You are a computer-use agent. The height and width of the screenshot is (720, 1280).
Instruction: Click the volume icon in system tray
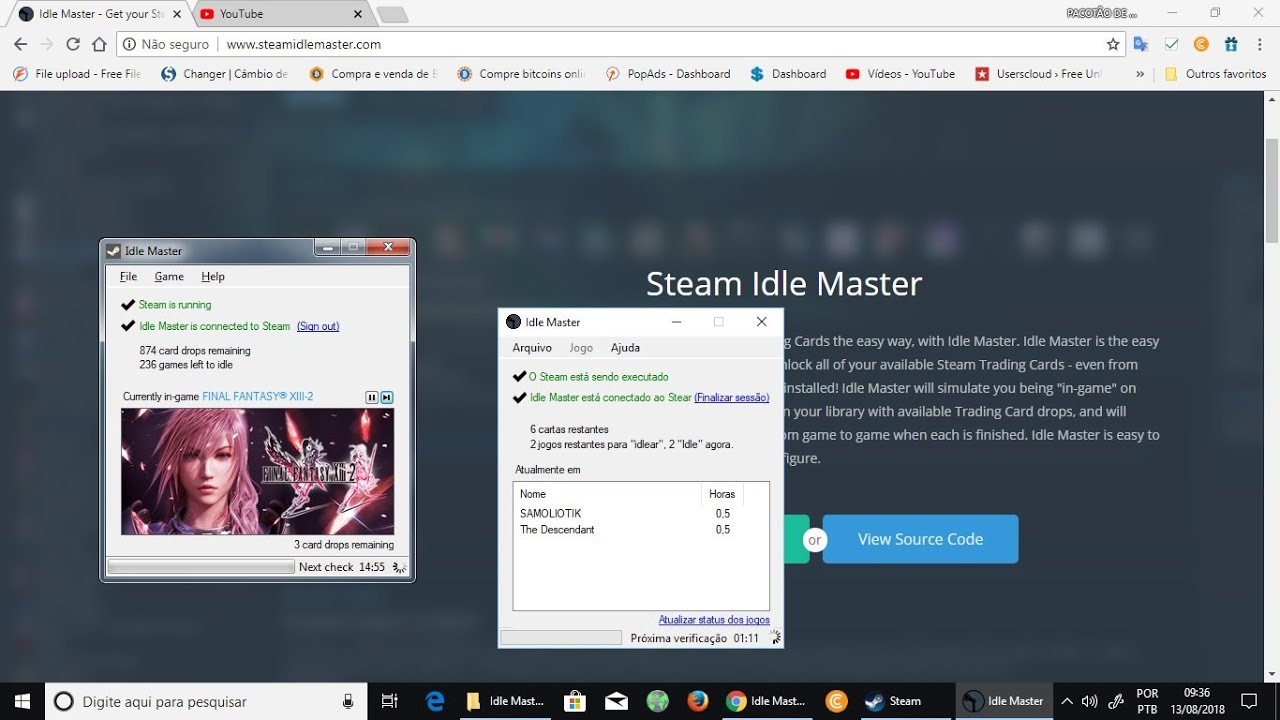tap(1090, 701)
